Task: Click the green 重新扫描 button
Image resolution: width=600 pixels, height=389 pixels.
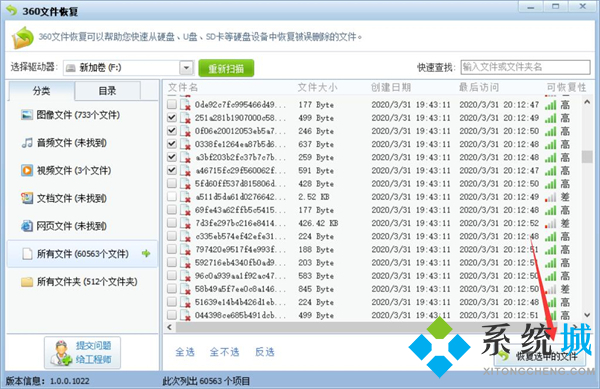Action: click(226, 68)
